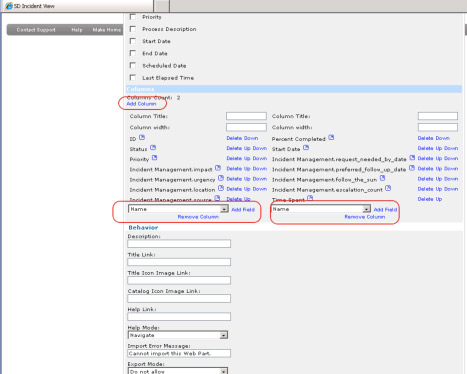Open edit icon for preferred_follow_up_date field
The width and height of the screenshot is (467, 374).
(x=412, y=168)
